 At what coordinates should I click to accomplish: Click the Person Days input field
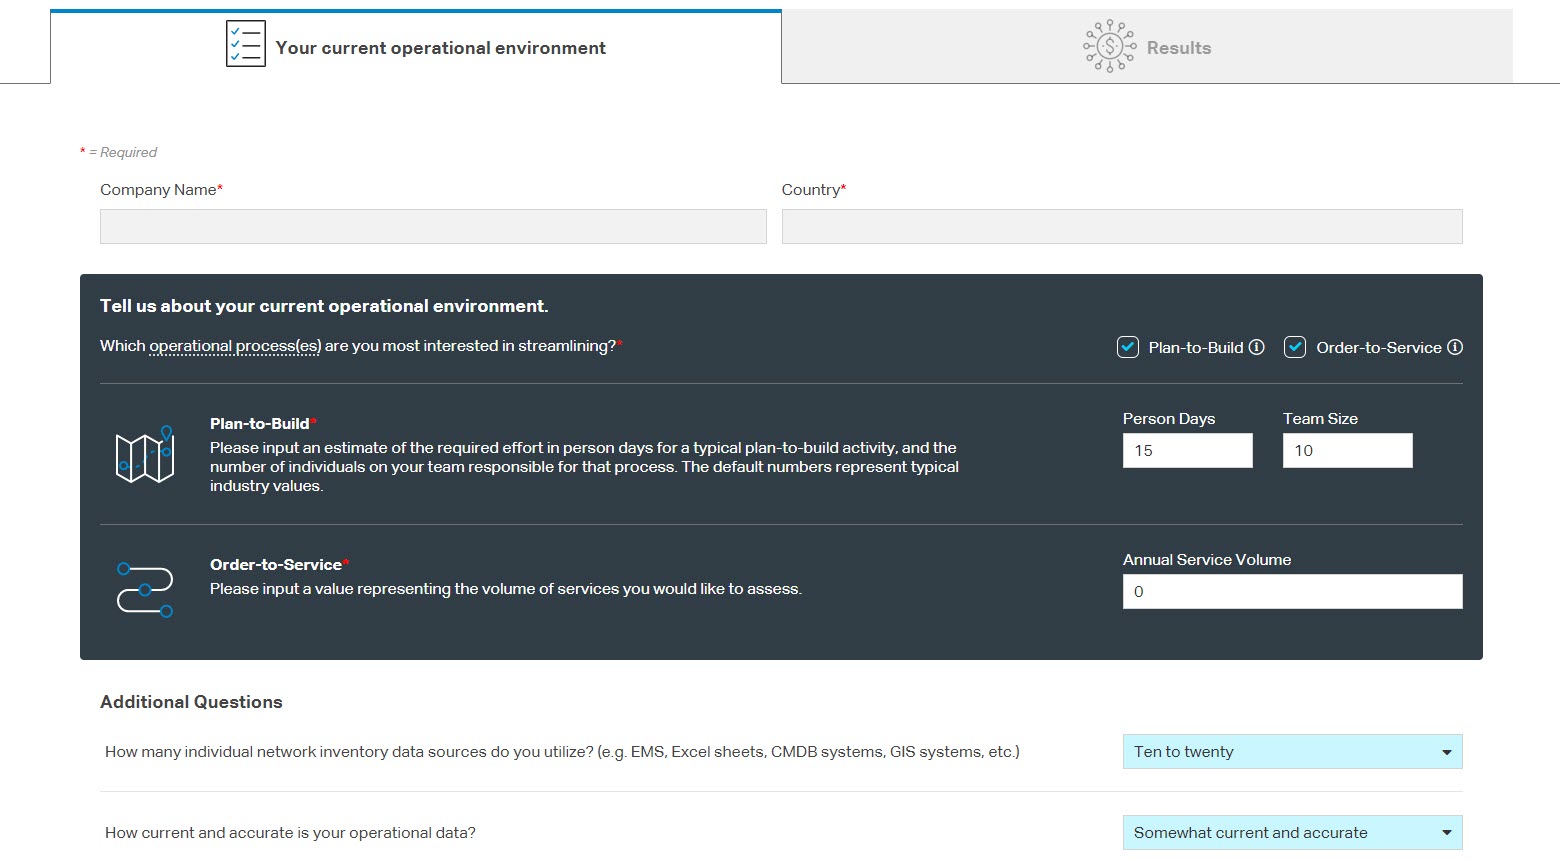[1187, 451]
